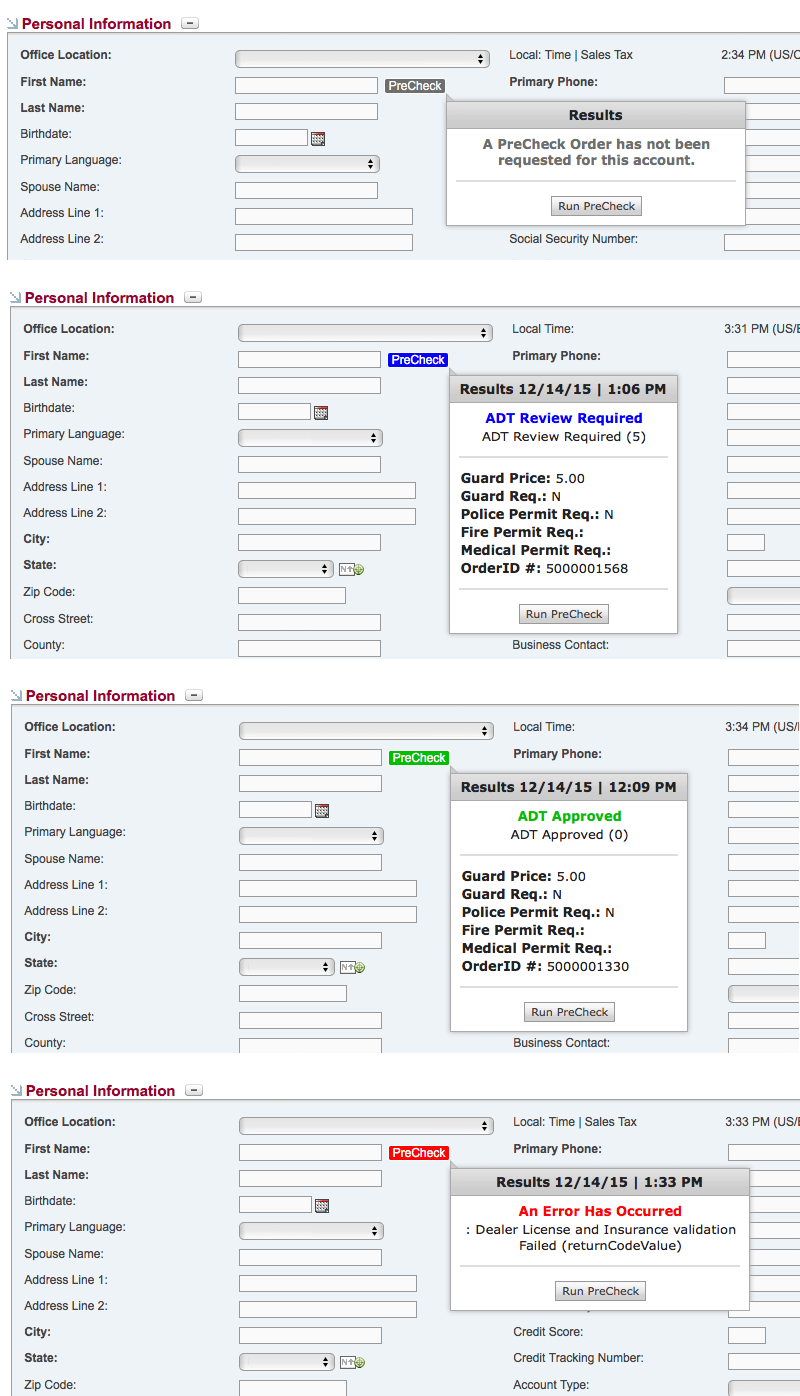
Task: Click the blue PreCheck badge
Action: [418, 360]
